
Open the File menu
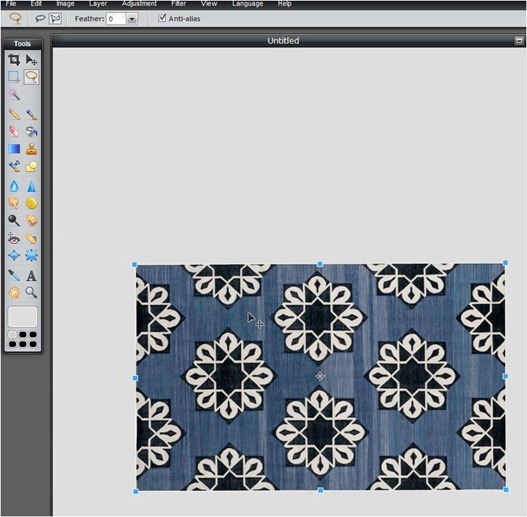pyautogui.click(x=11, y=4)
